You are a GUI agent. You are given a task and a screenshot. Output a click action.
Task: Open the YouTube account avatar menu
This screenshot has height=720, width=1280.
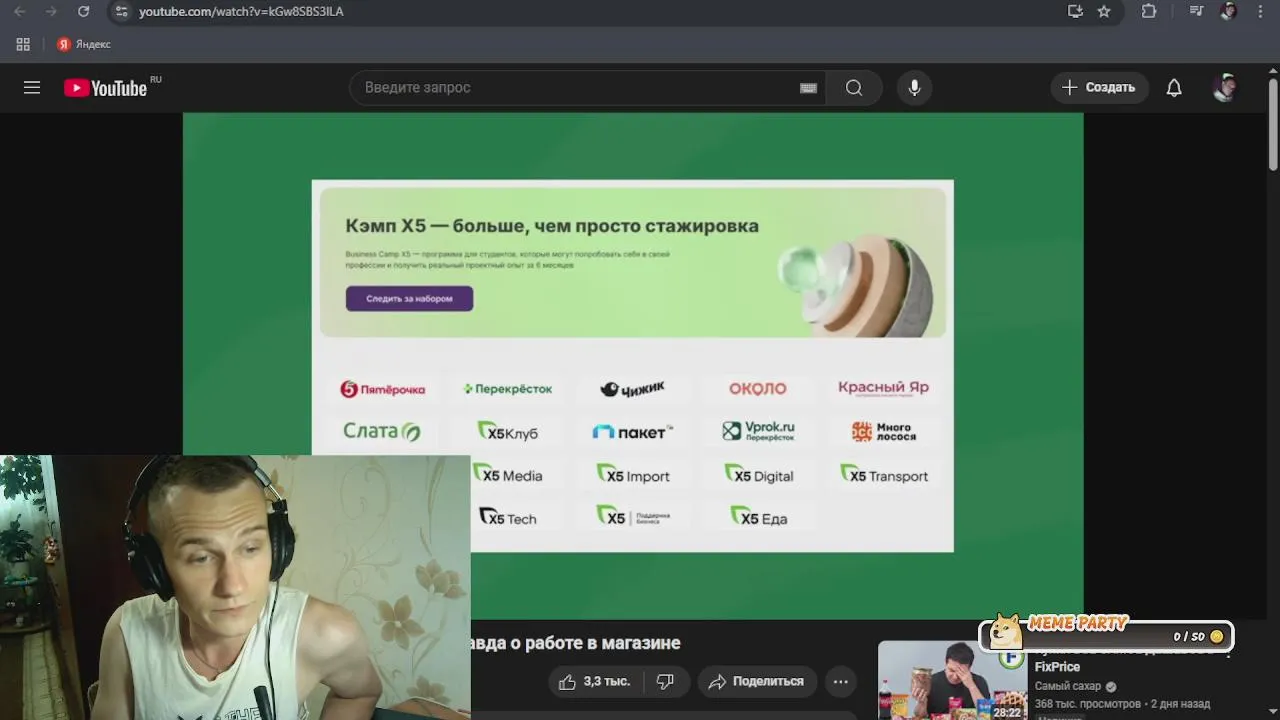1225,88
